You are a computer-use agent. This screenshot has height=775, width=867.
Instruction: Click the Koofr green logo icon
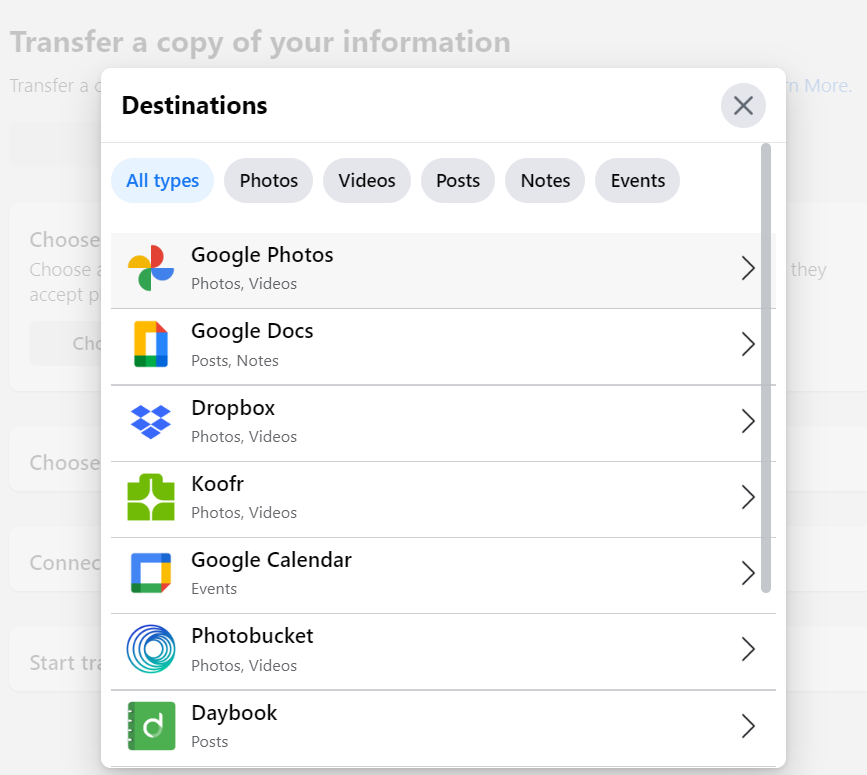[151, 497]
